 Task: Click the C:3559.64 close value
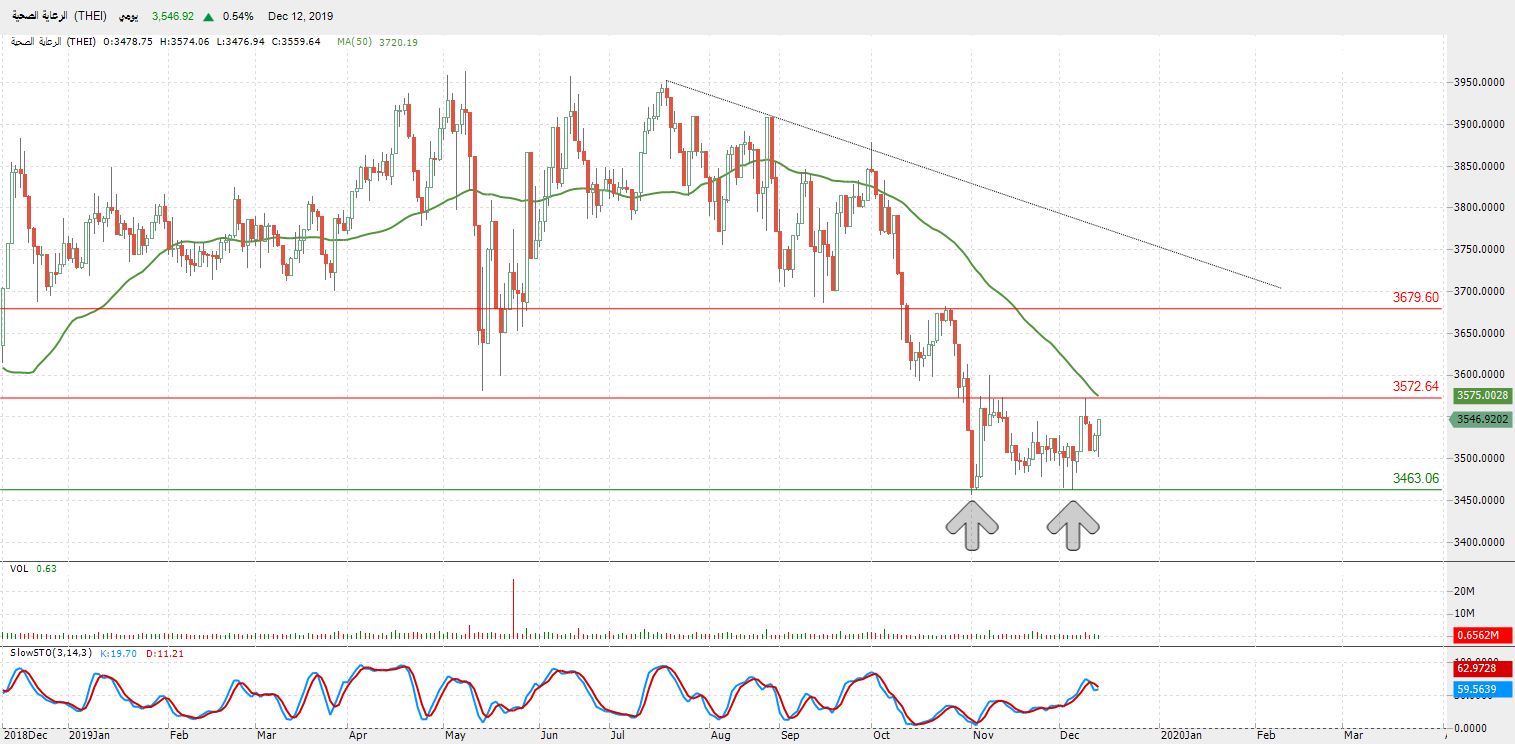click(294, 42)
